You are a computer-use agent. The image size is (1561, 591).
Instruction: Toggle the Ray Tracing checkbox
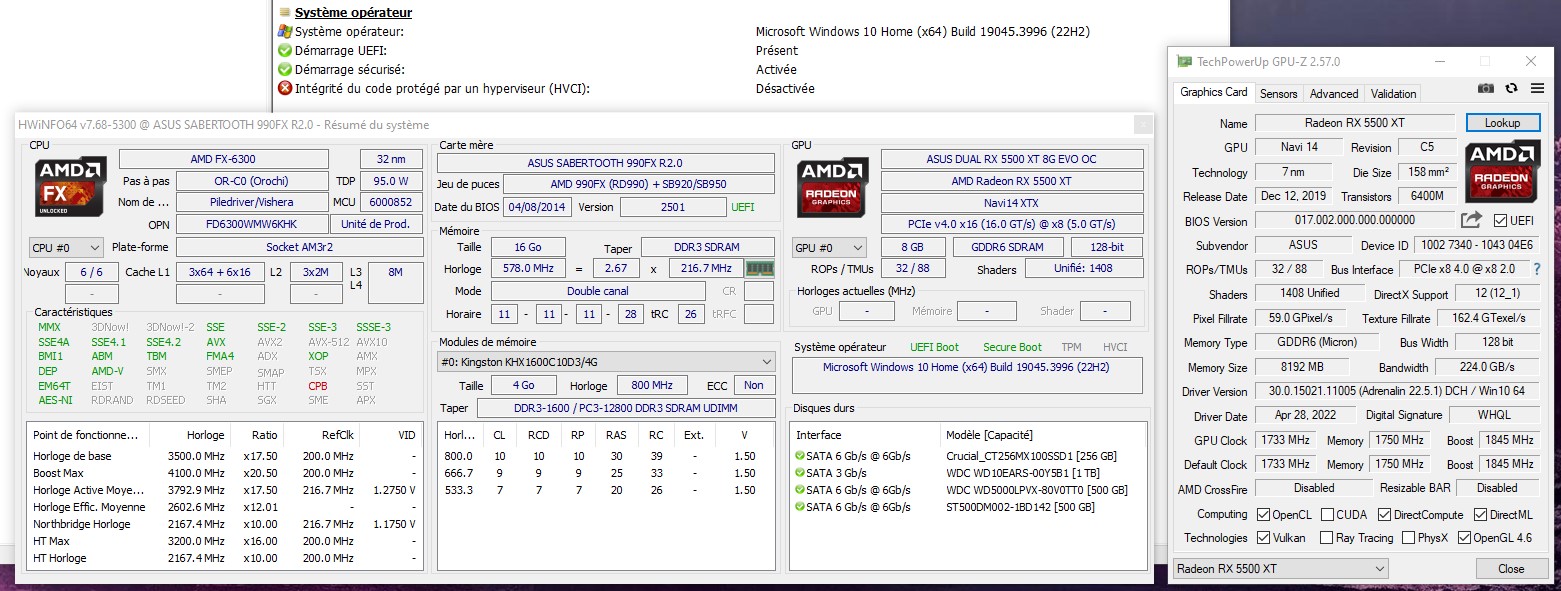click(x=1327, y=538)
